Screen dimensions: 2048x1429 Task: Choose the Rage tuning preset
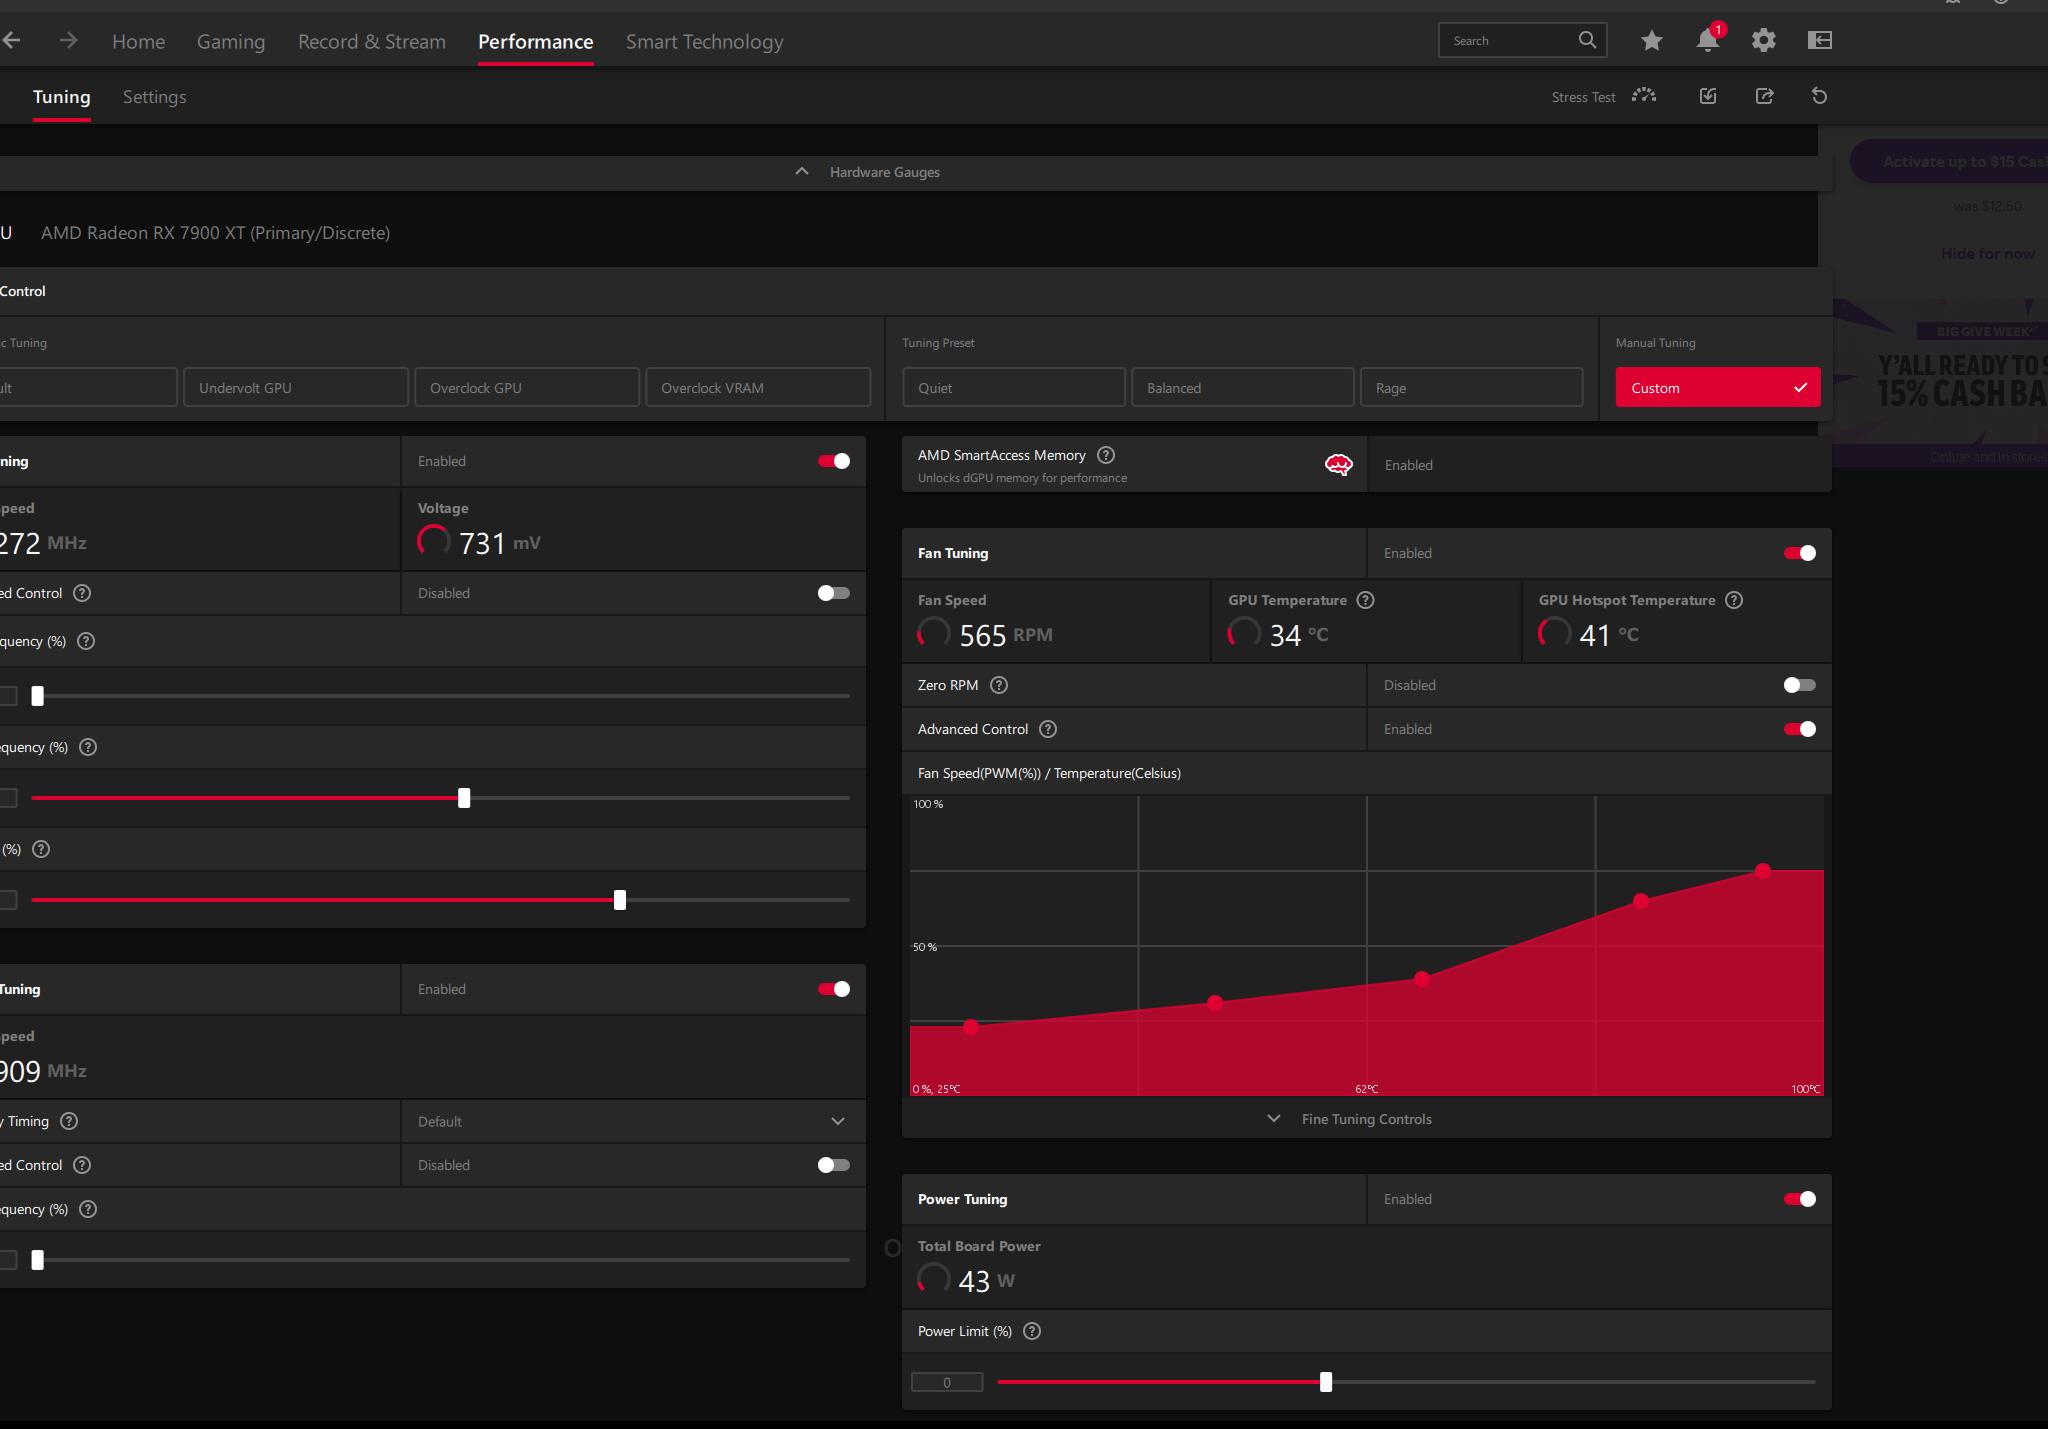[1472, 388]
